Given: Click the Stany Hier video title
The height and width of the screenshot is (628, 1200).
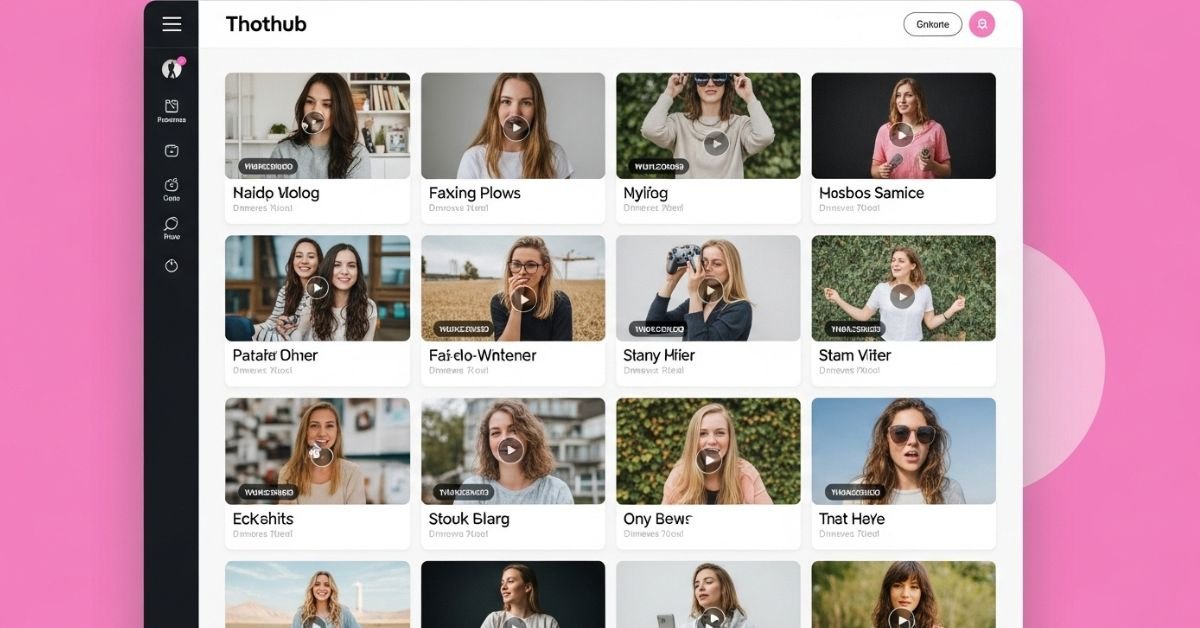Looking at the screenshot, I should point(659,356).
